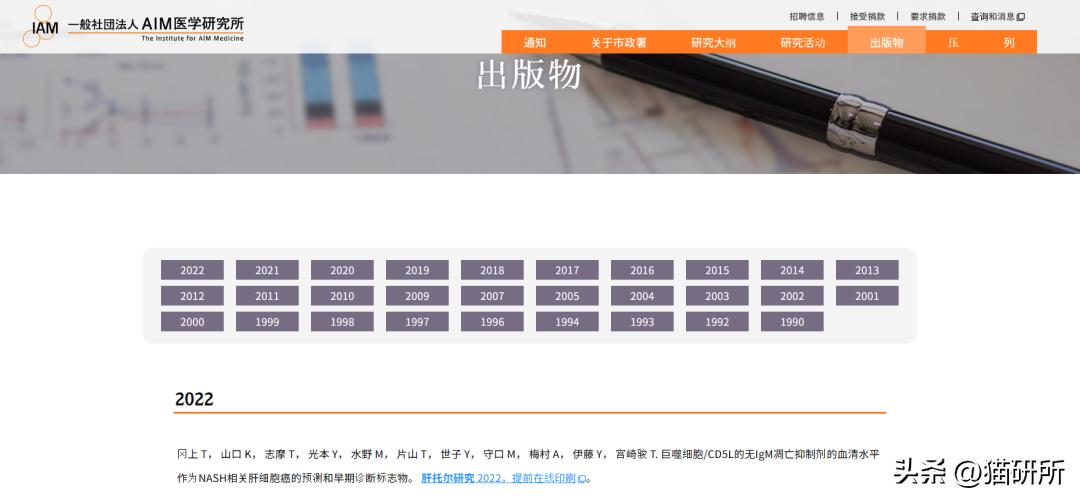The height and width of the screenshot is (501, 1080).
Task: Go to the 1999 publications section
Action: tap(267, 322)
